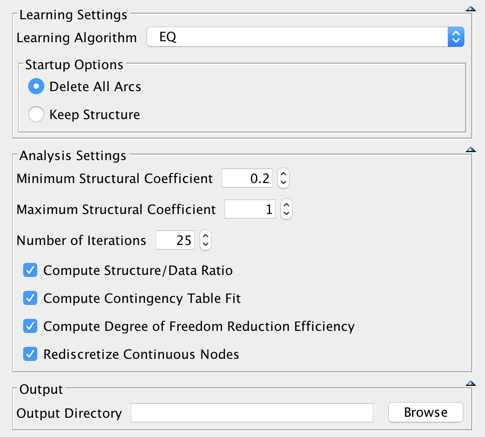485x437 pixels.
Task: Toggle Compute Contingency Table Fit checkbox
Action: pos(30,298)
